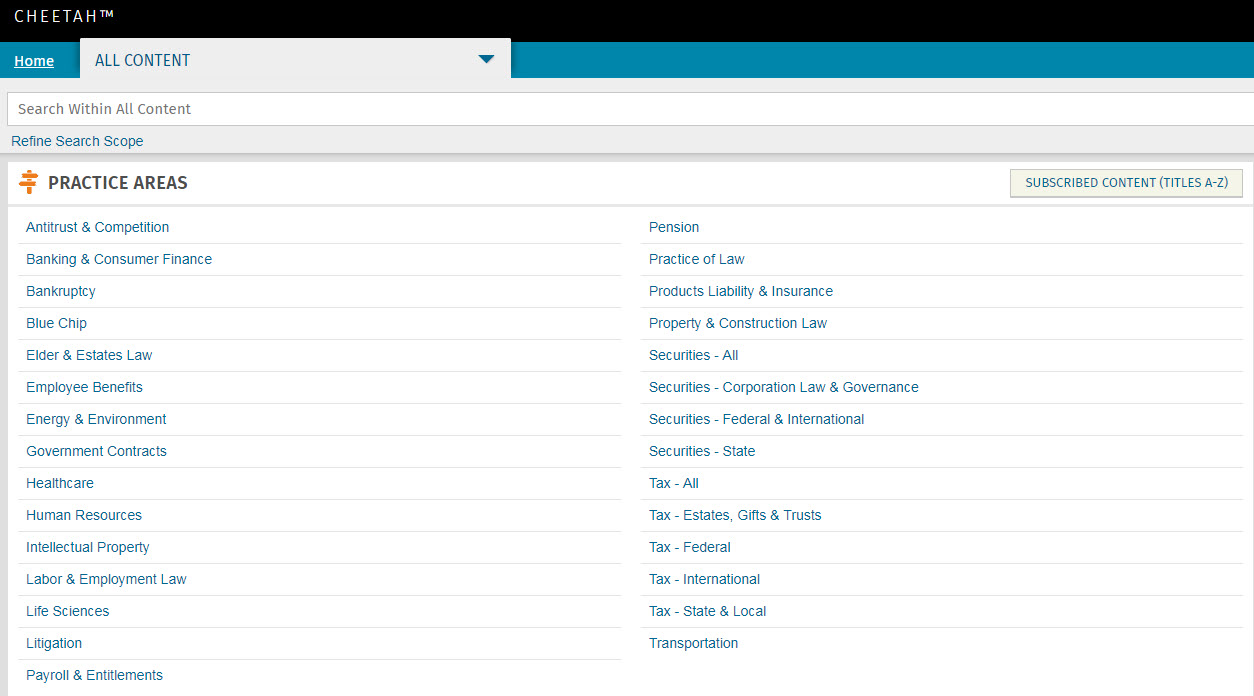1254x696 pixels.
Task: Go to Securities - State
Action: 702,451
